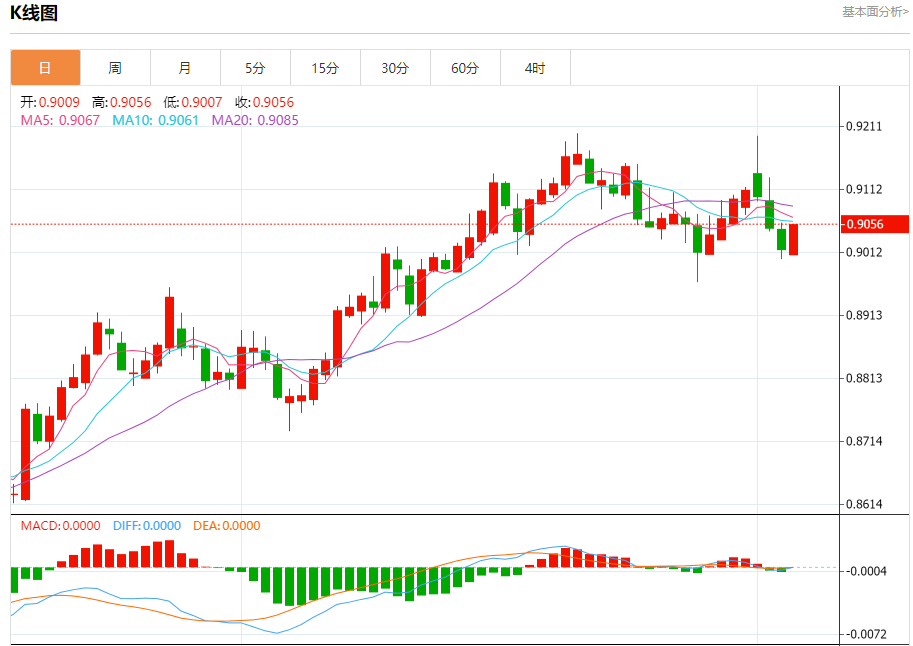Click the MA5: 0.9067 label
913x646 pixels.
[x=60, y=121]
